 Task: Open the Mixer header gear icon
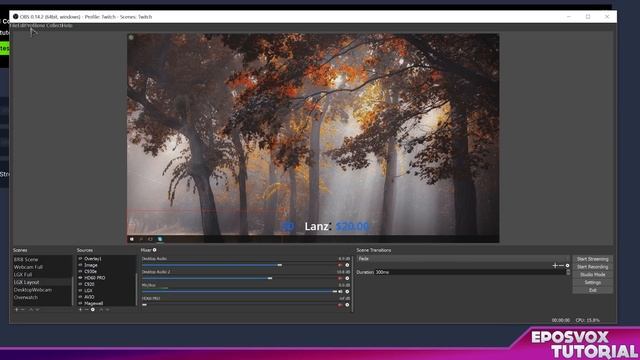click(155, 250)
